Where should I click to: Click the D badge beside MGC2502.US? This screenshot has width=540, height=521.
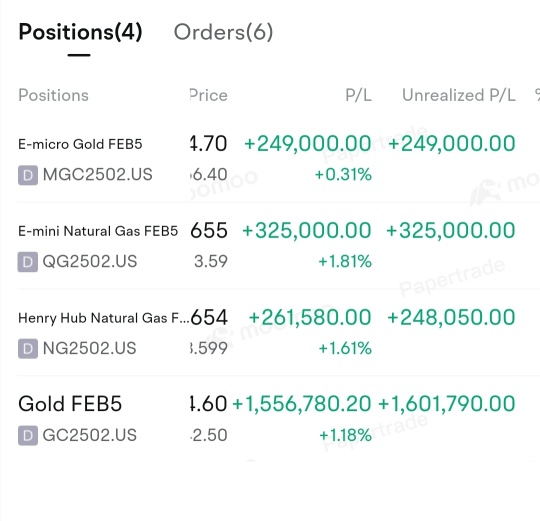pos(28,175)
